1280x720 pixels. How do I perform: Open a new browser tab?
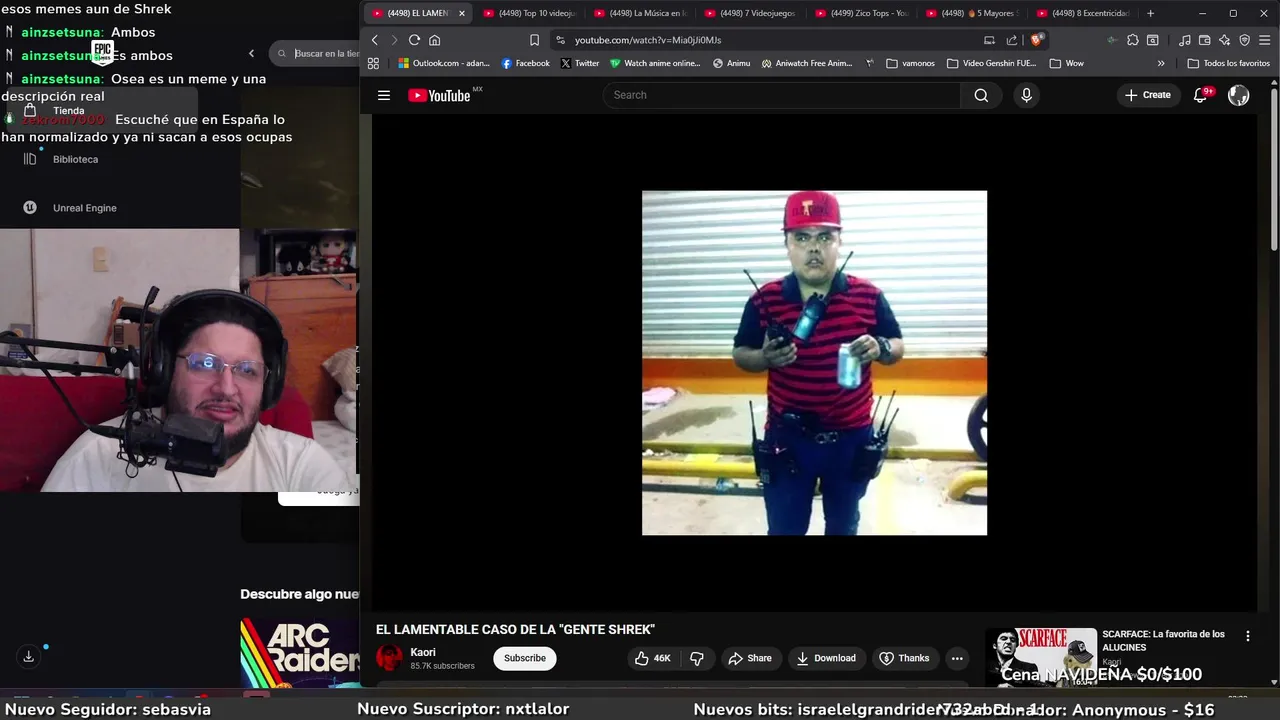tap(1150, 13)
